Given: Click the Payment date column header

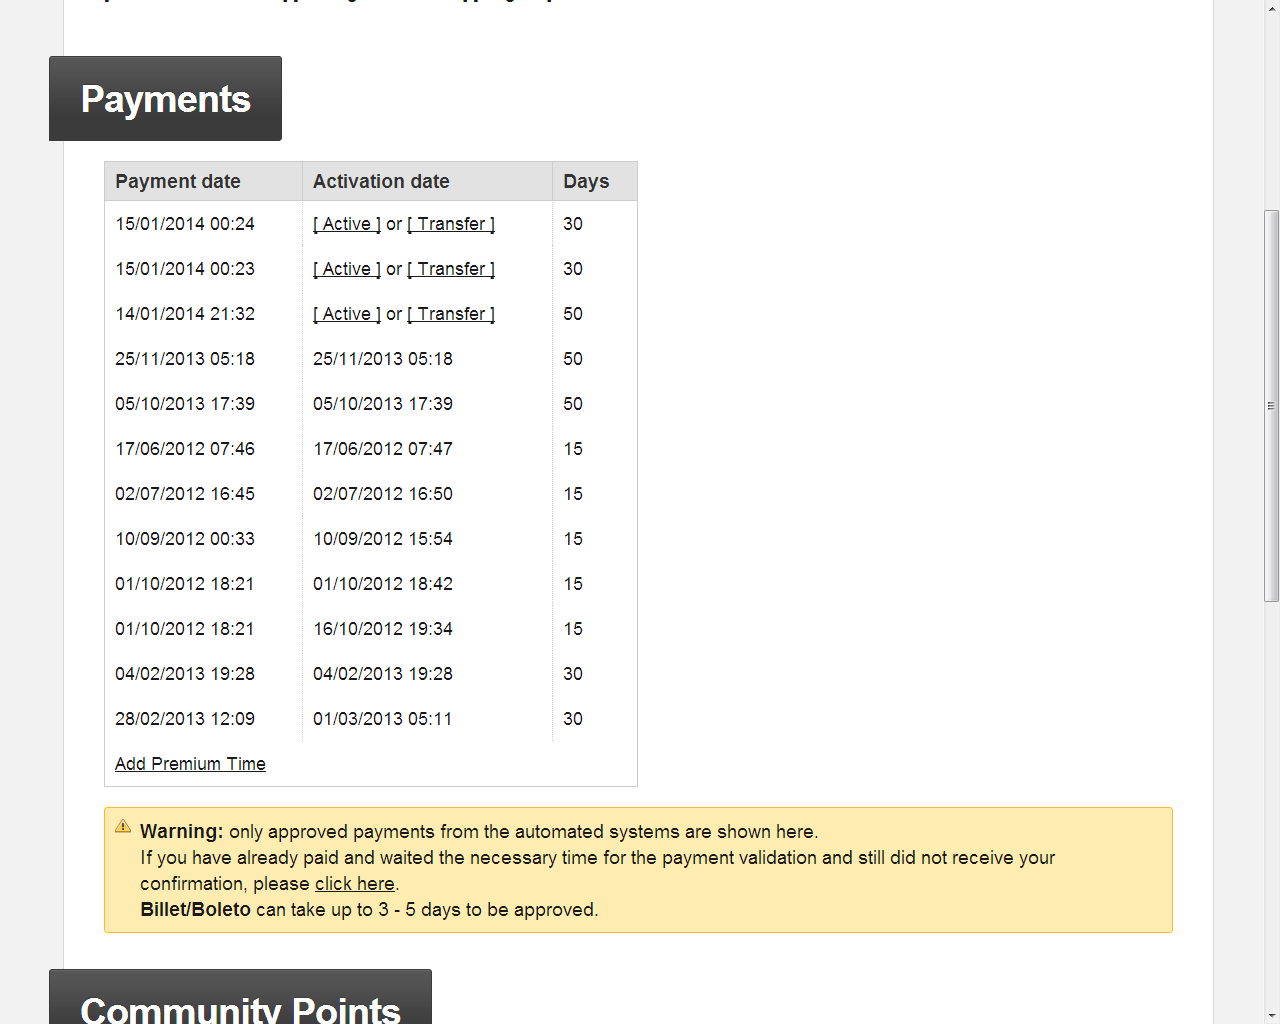Looking at the screenshot, I should click(178, 182).
